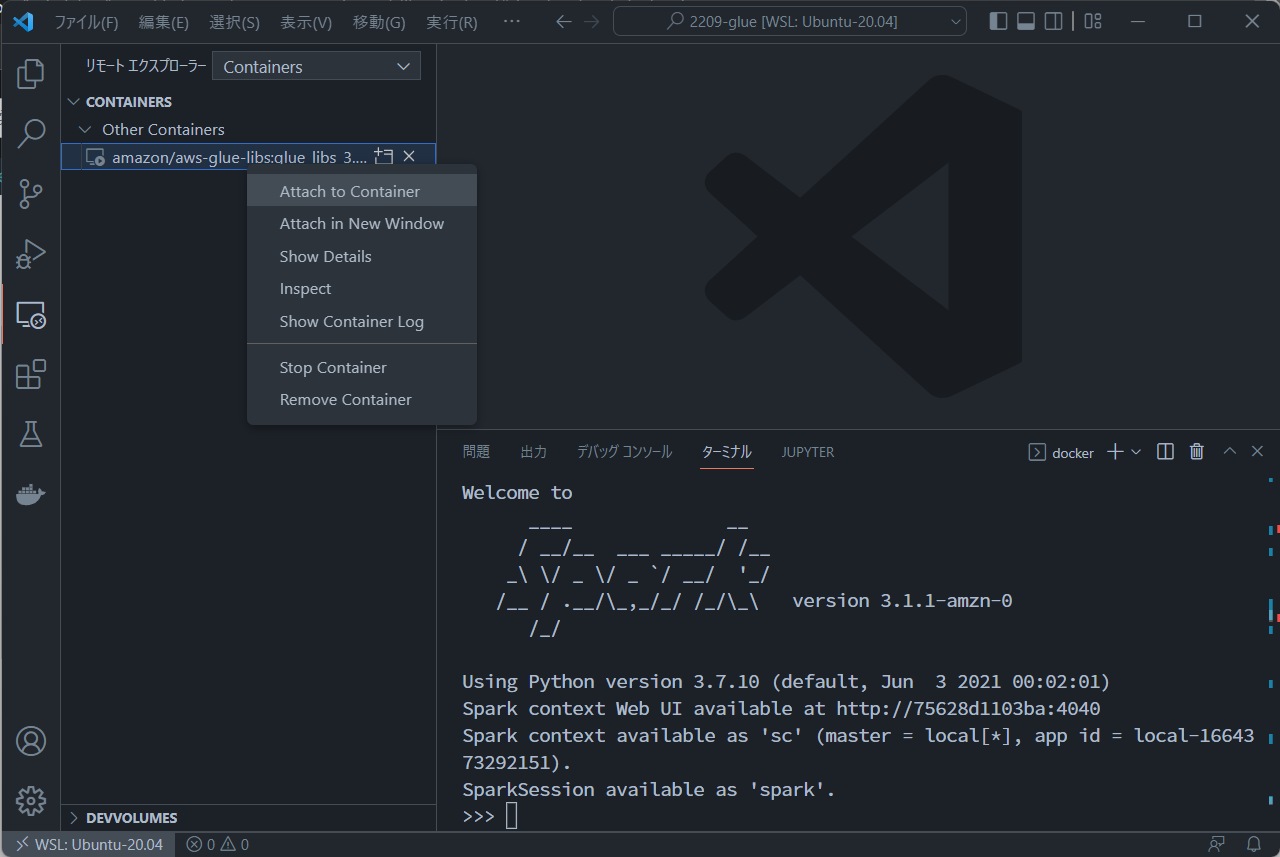Screen dimensions: 1280x857
Task: Open the Testing flask icon
Action: click(x=31, y=434)
